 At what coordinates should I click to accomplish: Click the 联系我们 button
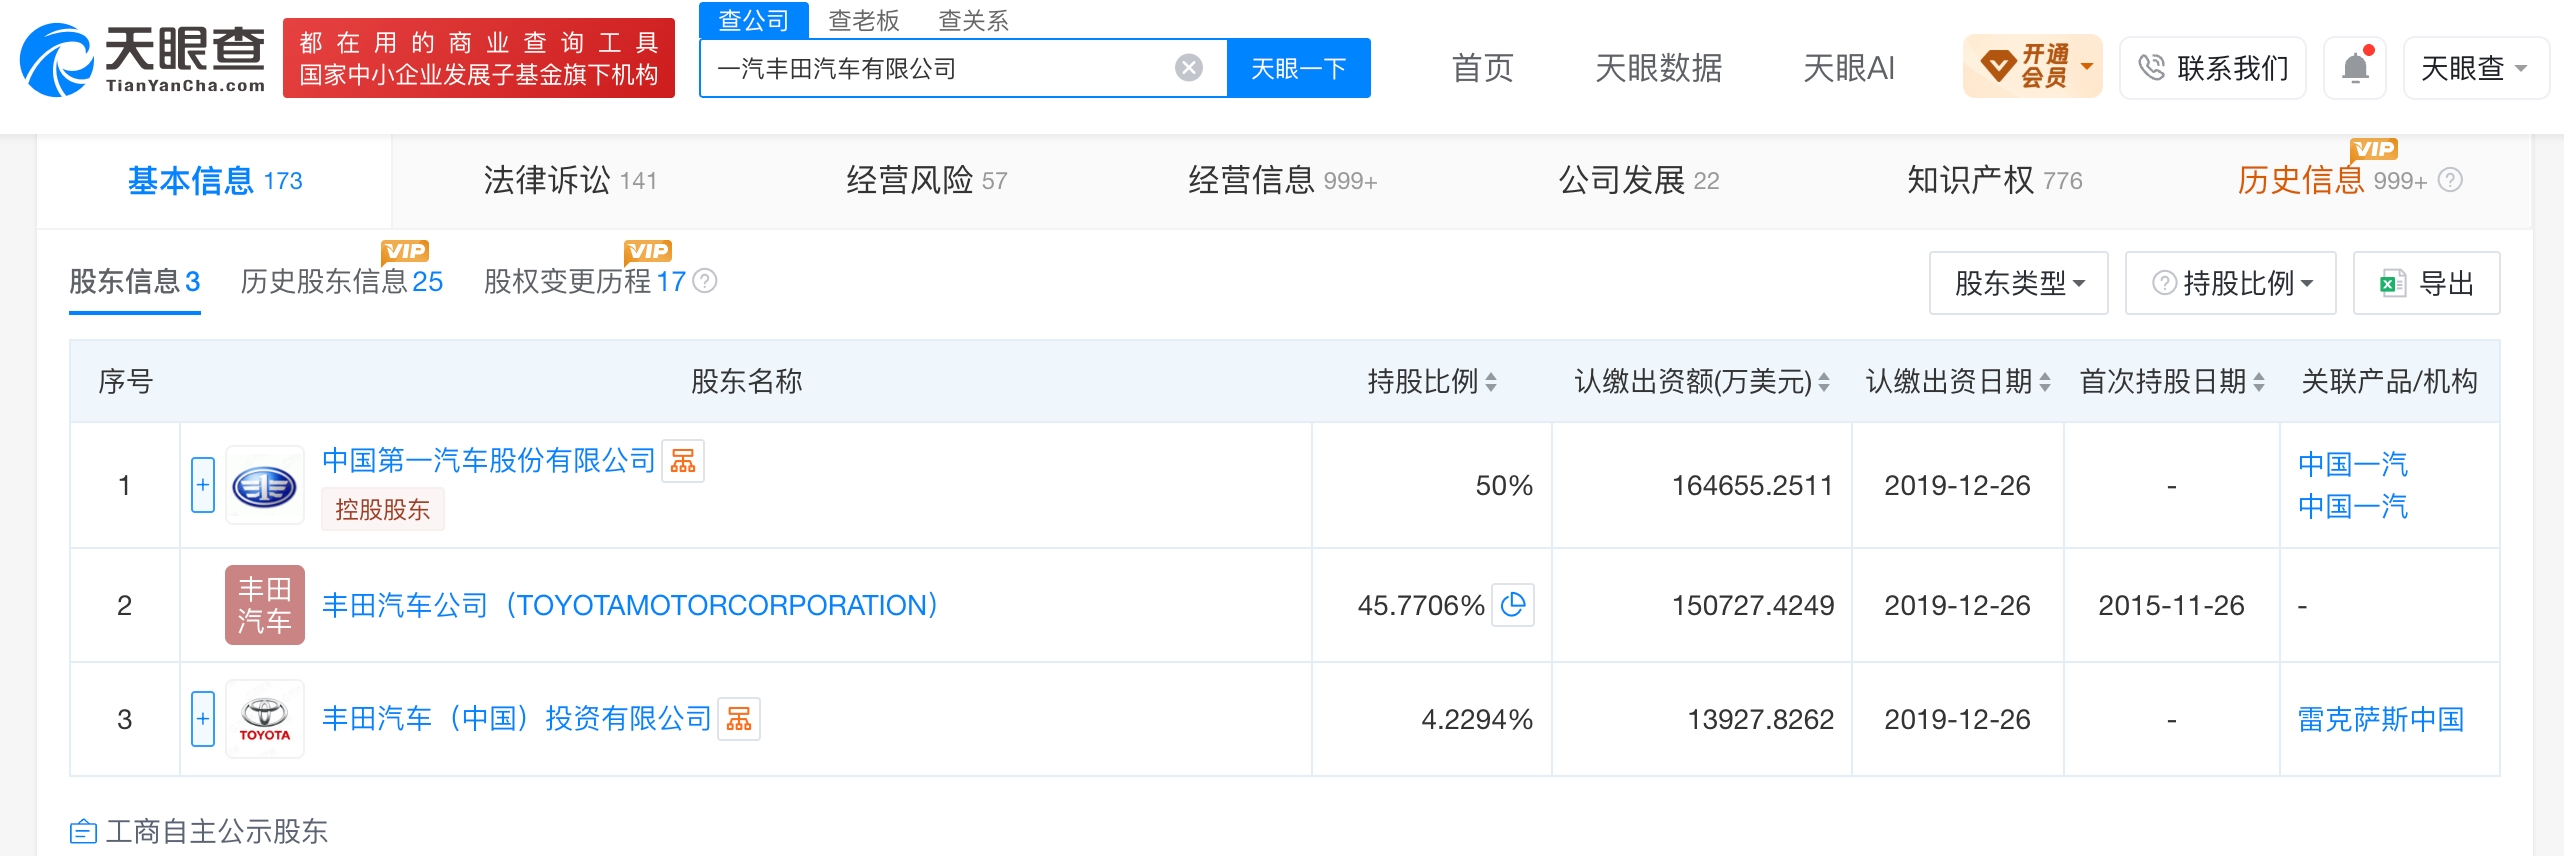click(x=2212, y=68)
